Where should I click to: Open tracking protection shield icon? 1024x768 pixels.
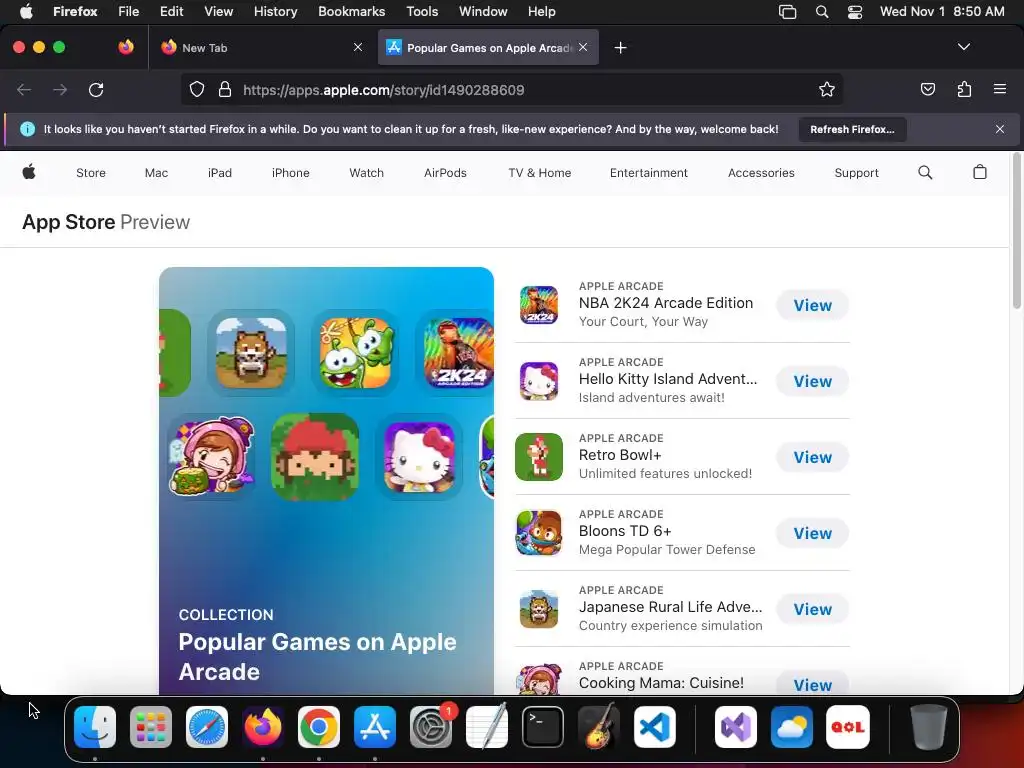197,89
